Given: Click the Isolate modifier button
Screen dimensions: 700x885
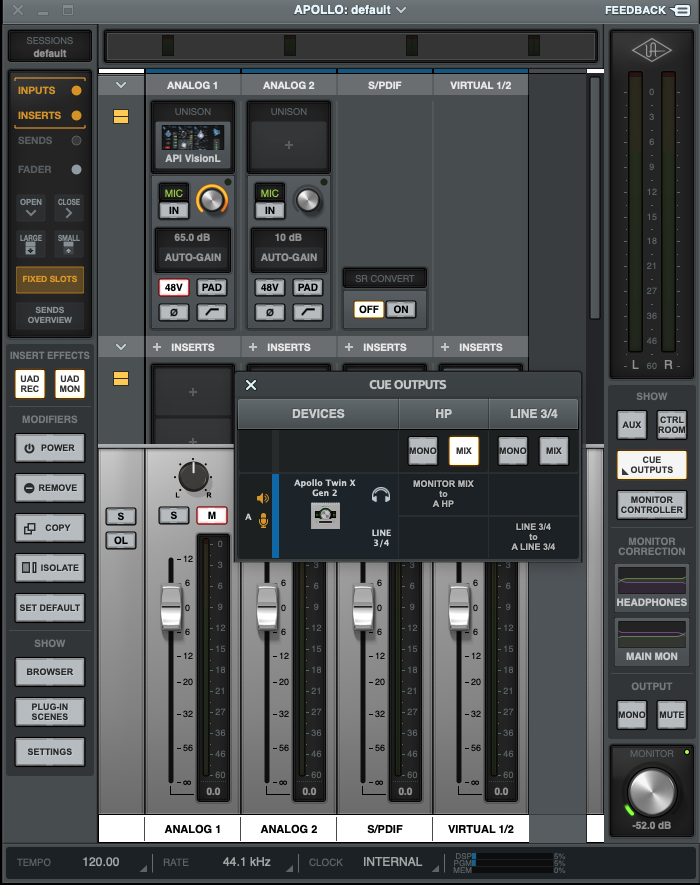Looking at the screenshot, I should click(x=50, y=568).
